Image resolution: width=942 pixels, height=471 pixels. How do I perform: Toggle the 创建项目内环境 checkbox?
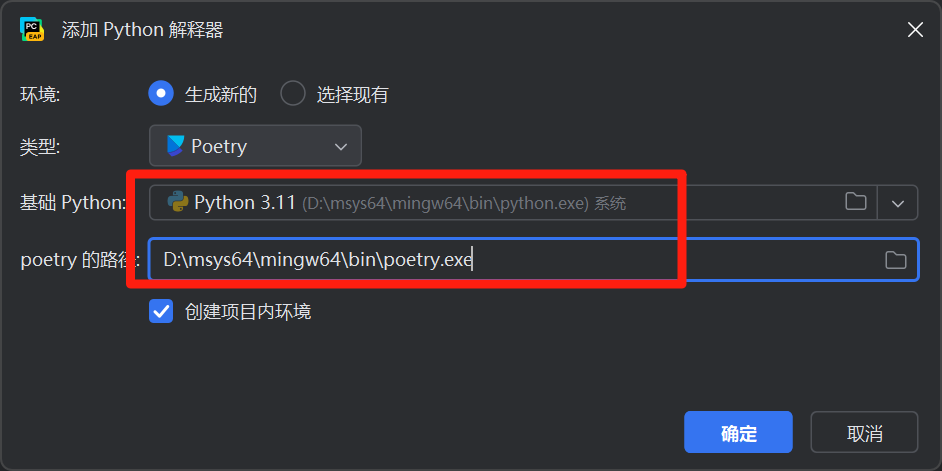(x=161, y=311)
